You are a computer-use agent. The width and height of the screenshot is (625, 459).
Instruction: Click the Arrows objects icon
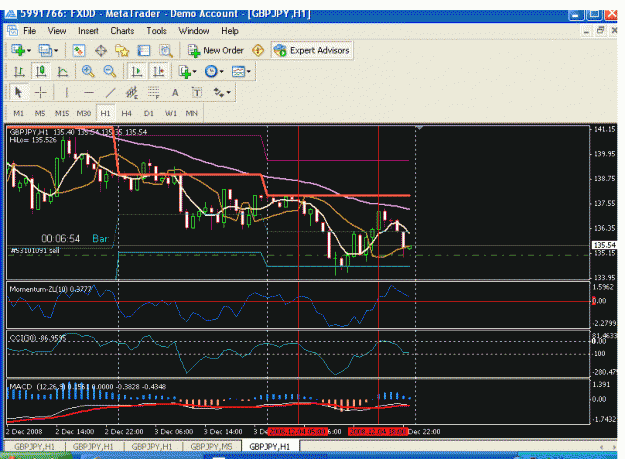[x=218, y=92]
